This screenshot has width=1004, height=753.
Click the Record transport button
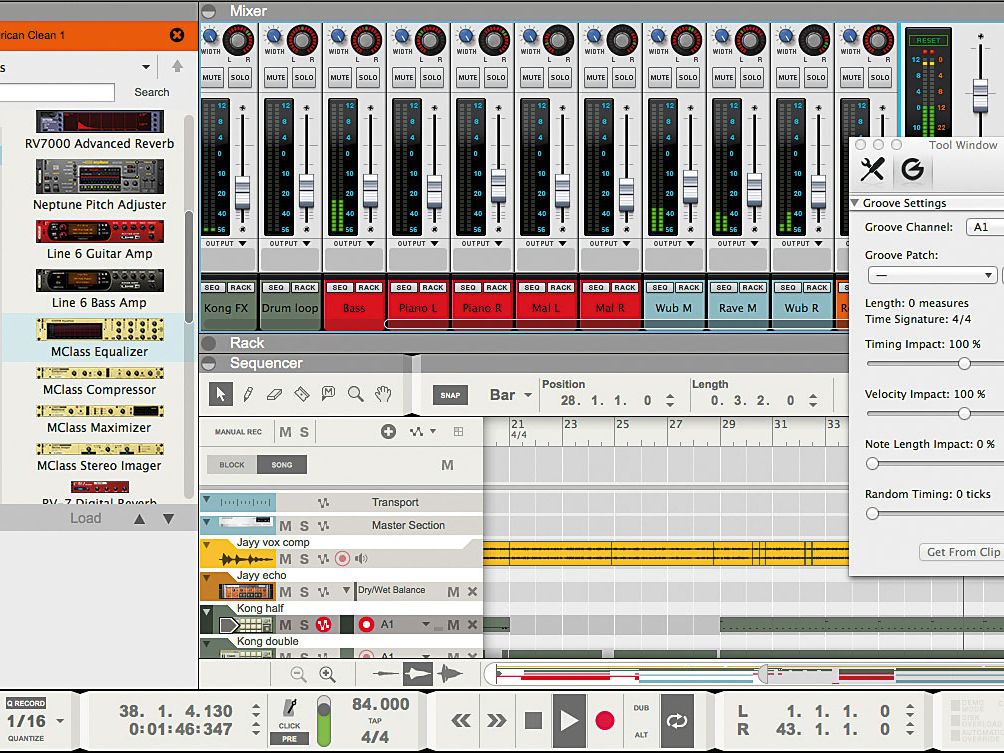tap(604, 721)
